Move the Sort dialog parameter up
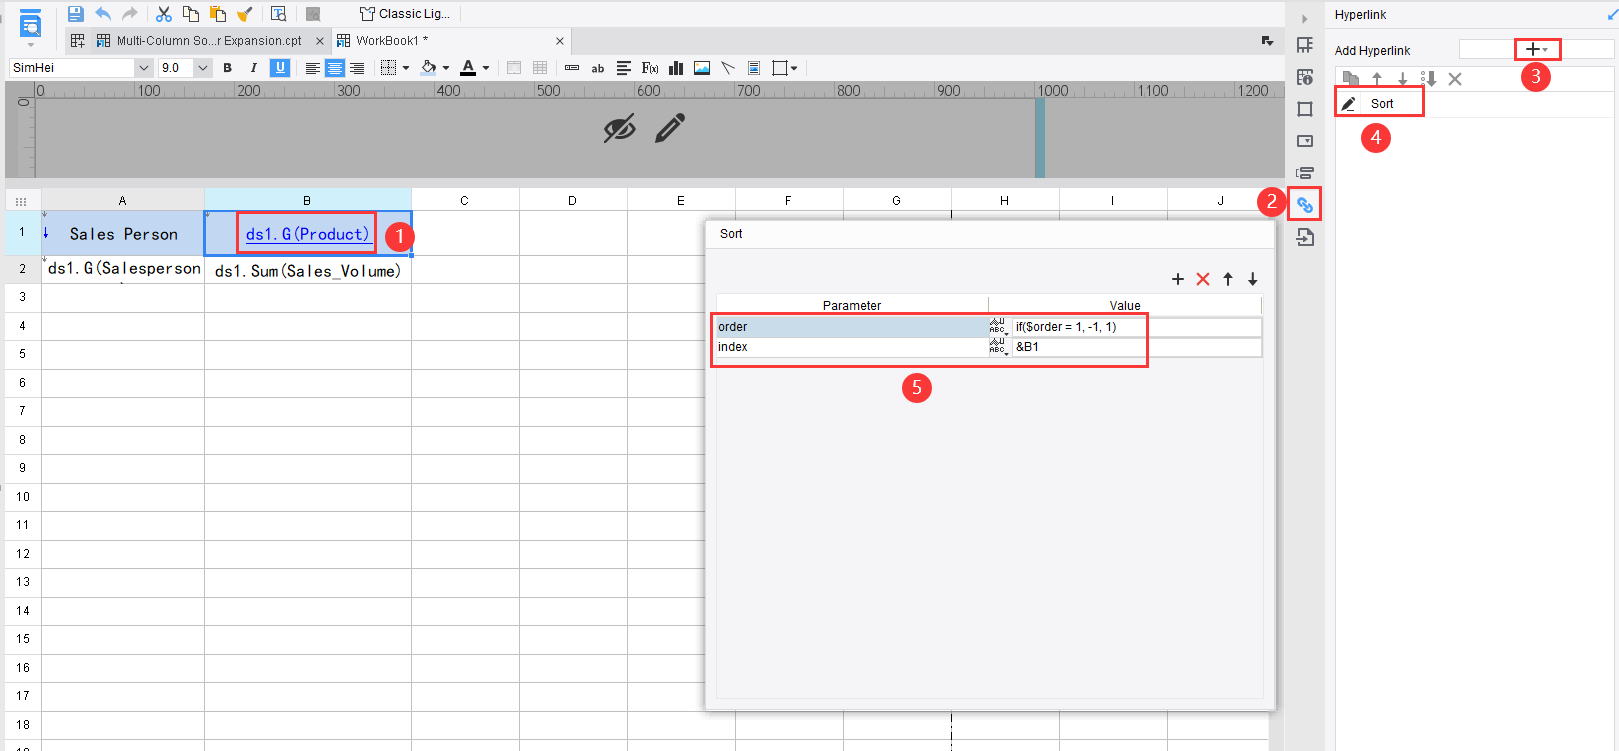This screenshot has width=1619, height=751. pyautogui.click(x=1228, y=279)
